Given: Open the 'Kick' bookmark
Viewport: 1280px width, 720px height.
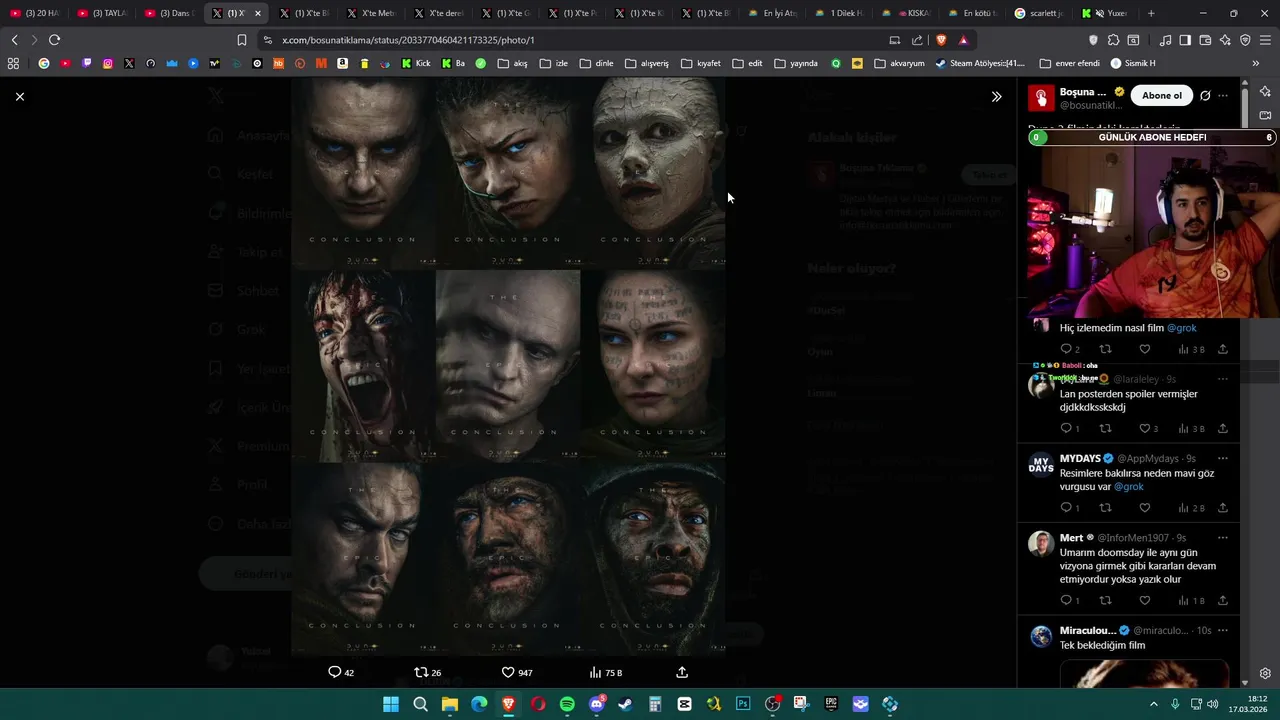Looking at the screenshot, I should coord(416,63).
